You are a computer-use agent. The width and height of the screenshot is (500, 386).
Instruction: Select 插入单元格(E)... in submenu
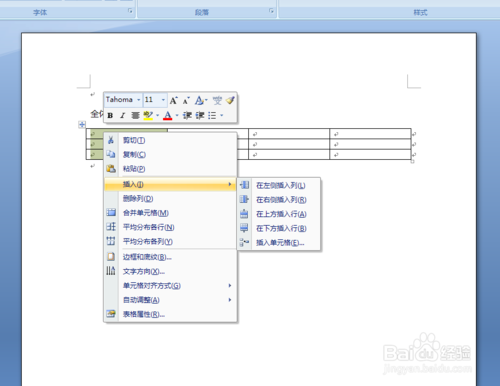click(x=279, y=243)
